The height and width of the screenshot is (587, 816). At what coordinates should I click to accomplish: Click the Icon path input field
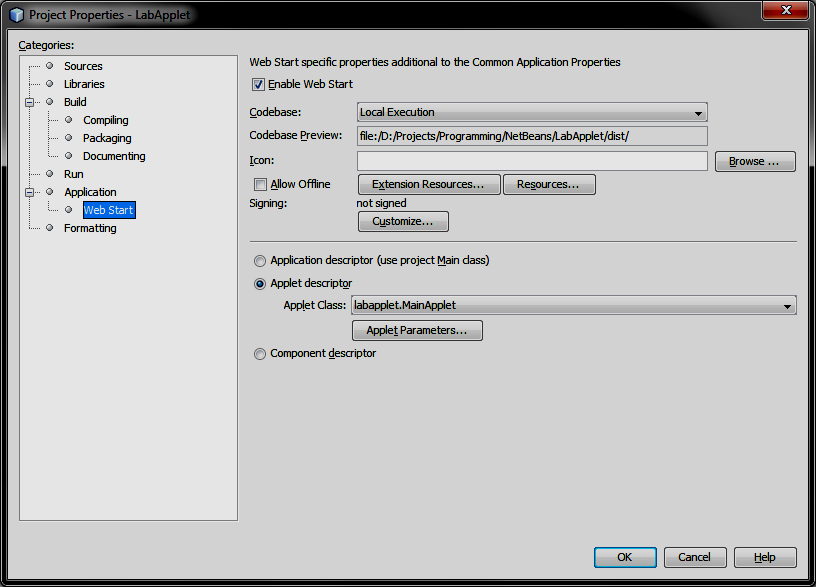pyautogui.click(x=532, y=161)
